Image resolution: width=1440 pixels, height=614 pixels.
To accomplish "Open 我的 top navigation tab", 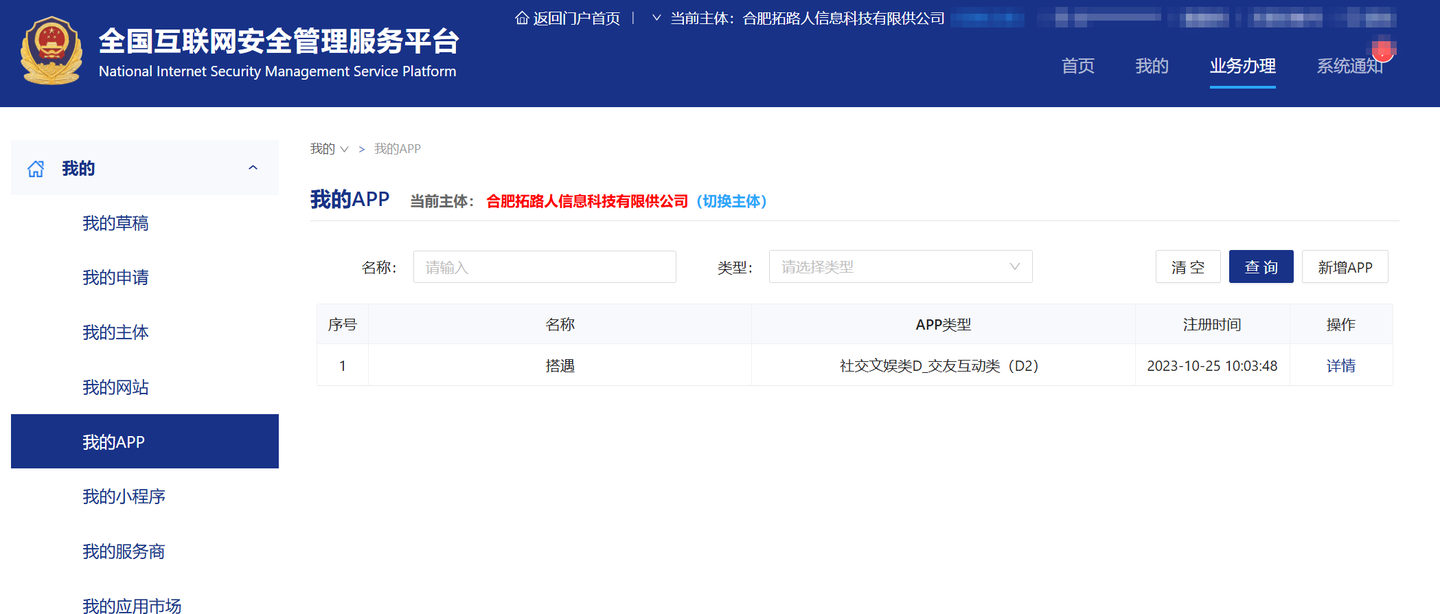I will click(1152, 66).
